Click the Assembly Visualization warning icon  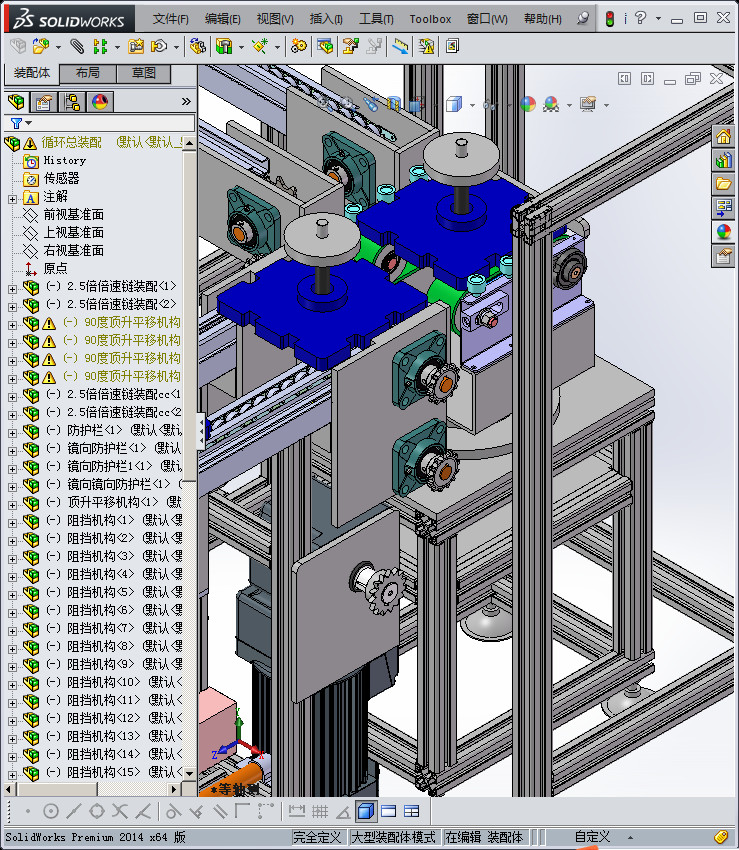tap(426, 47)
